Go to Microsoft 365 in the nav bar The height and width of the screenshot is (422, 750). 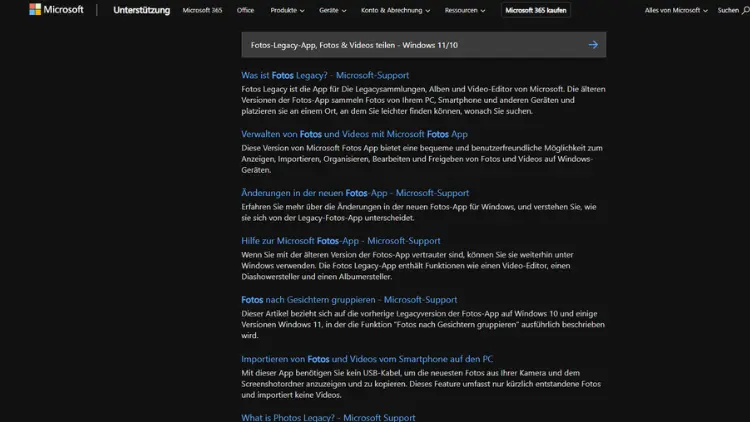(202, 10)
